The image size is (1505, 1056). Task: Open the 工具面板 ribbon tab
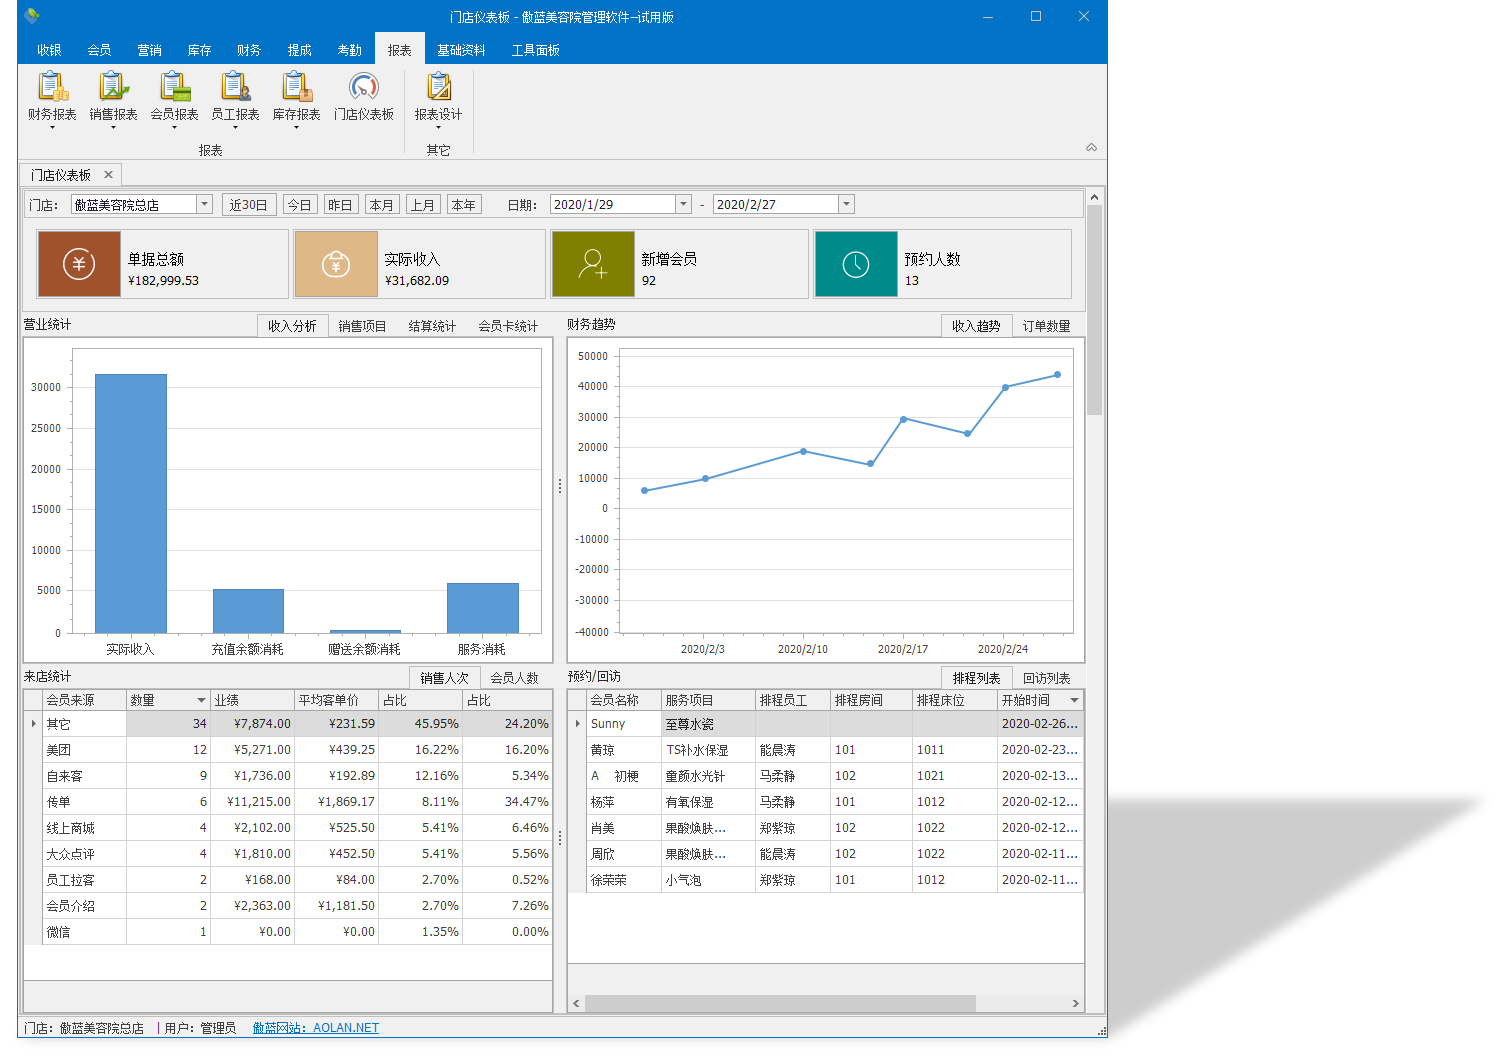(x=535, y=50)
